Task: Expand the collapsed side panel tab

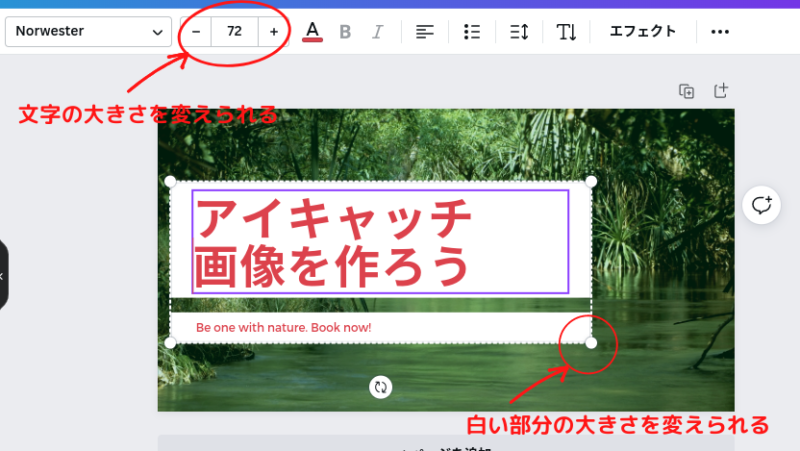Action: click(3, 275)
